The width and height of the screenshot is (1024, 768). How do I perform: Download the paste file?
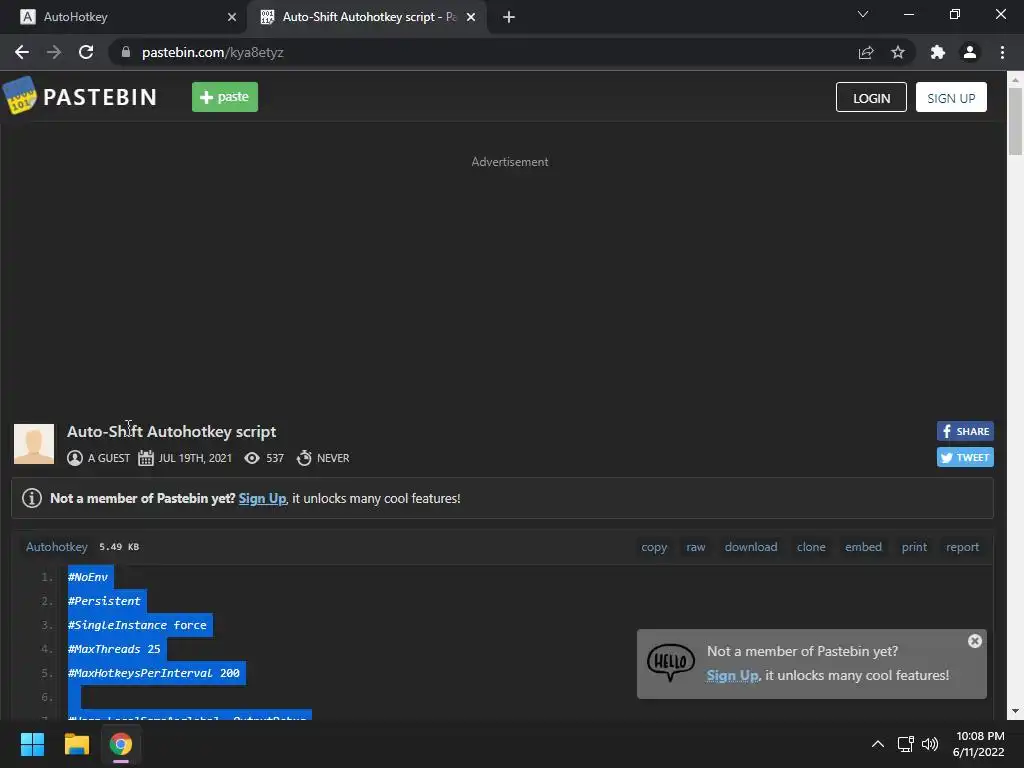coord(751,547)
